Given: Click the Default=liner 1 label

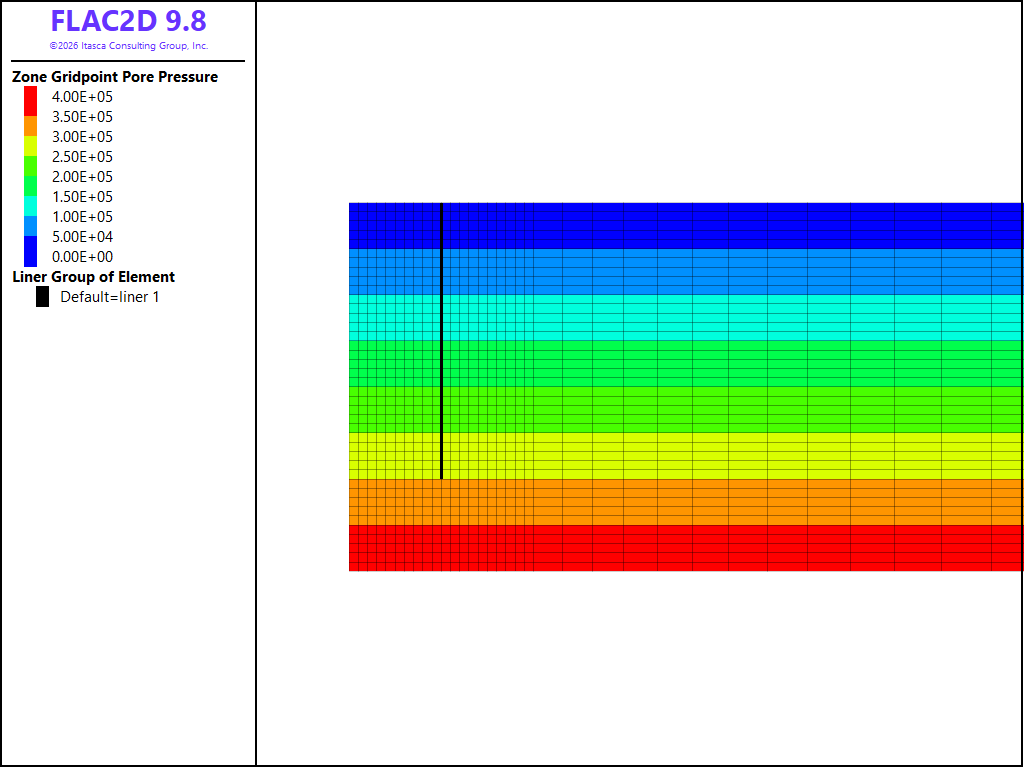Looking at the screenshot, I should pos(110,297).
